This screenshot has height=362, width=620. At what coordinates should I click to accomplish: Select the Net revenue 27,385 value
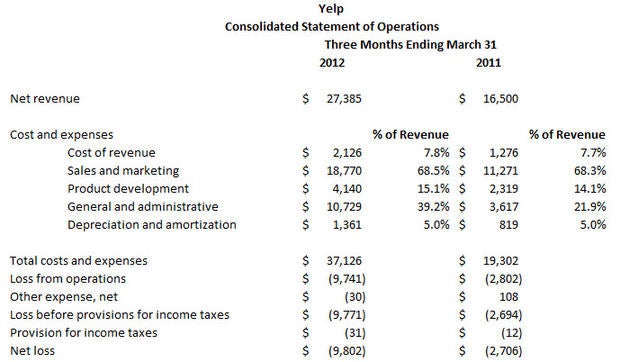click(x=344, y=99)
